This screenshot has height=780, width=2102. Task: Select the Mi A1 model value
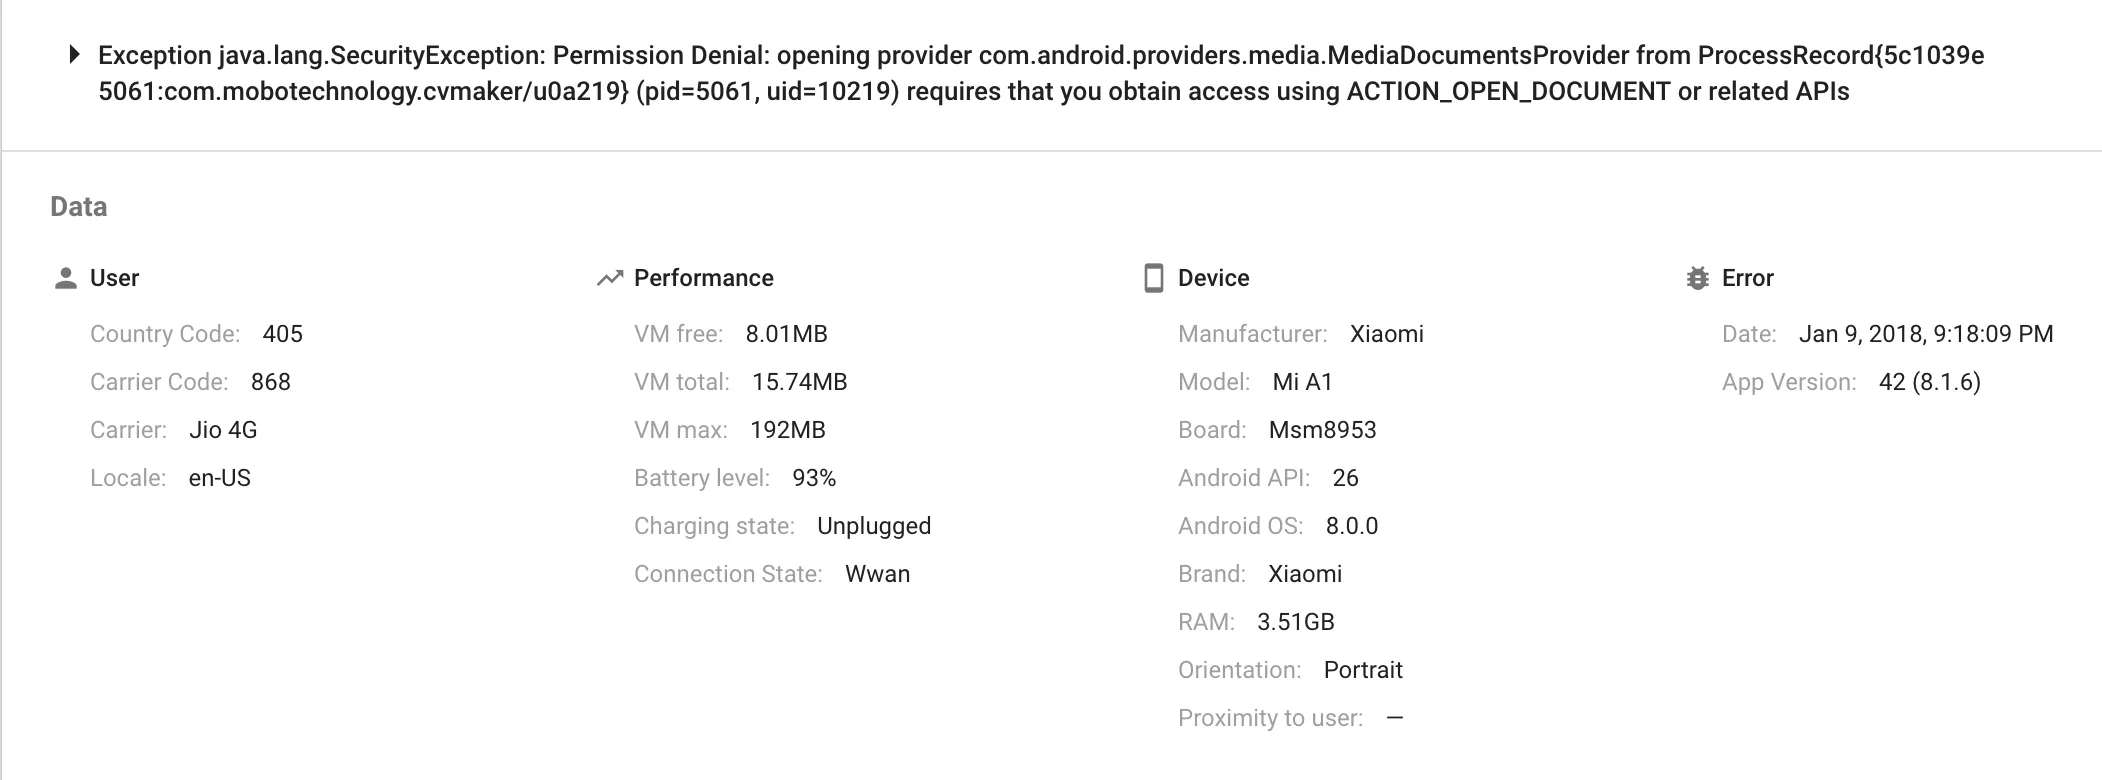pos(1302,382)
